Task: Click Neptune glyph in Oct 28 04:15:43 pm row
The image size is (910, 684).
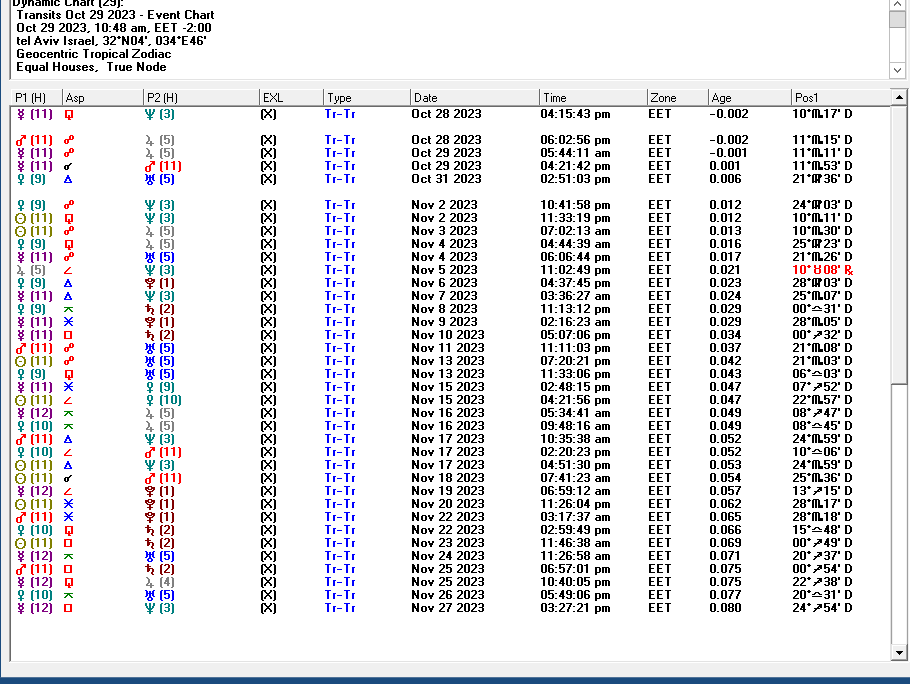Action: coord(150,114)
